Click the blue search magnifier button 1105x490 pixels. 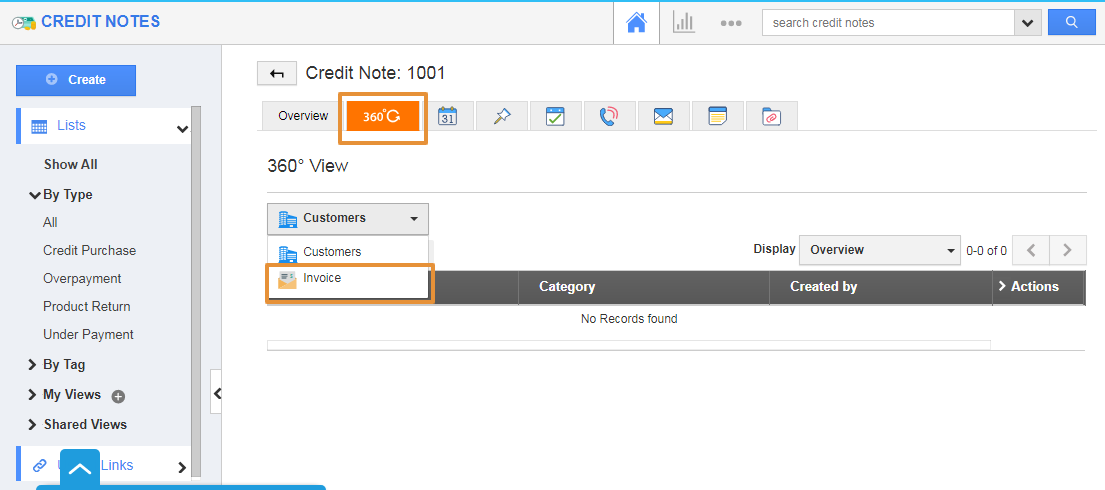coord(1071,22)
